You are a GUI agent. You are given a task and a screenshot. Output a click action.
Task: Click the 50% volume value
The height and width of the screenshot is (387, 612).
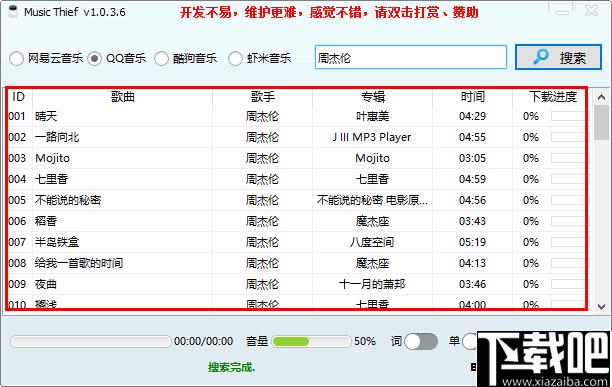[x=365, y=341]
